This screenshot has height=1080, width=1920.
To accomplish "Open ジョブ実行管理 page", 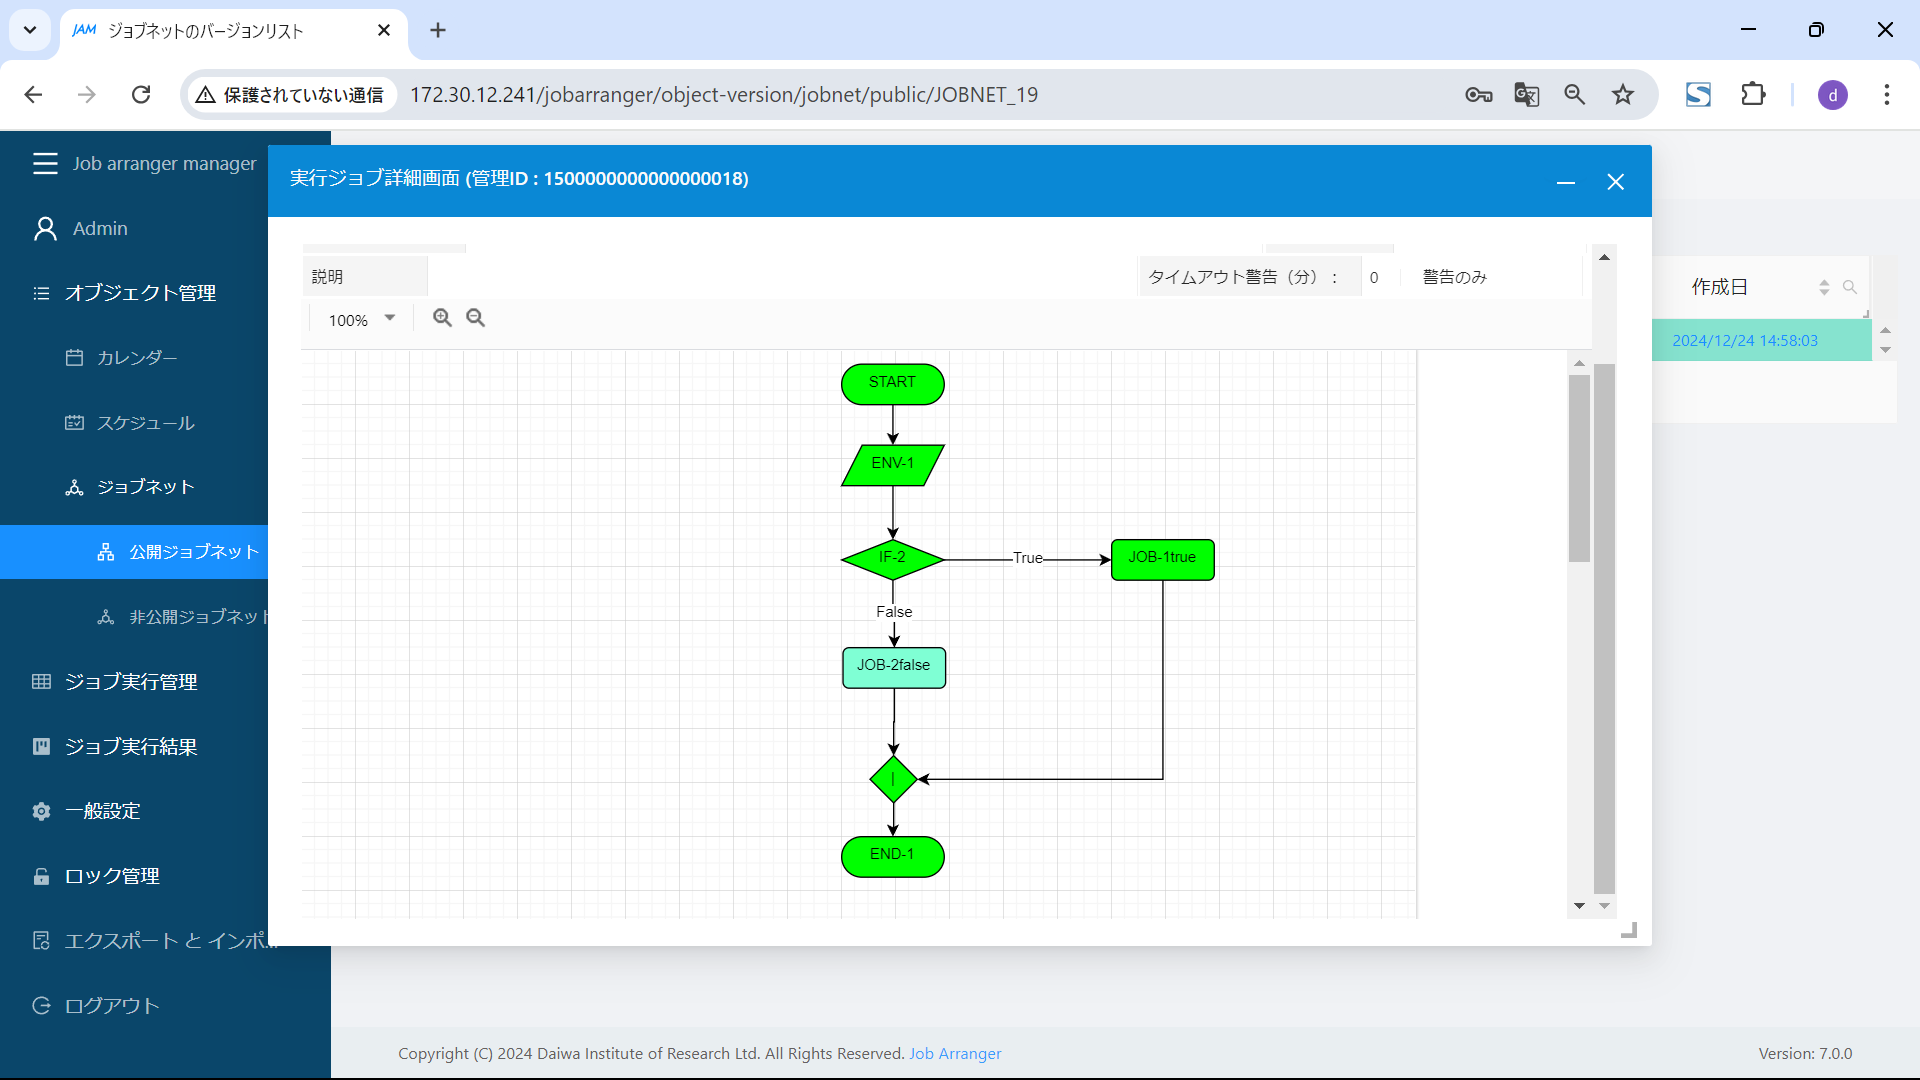I will tap(130, 682).
